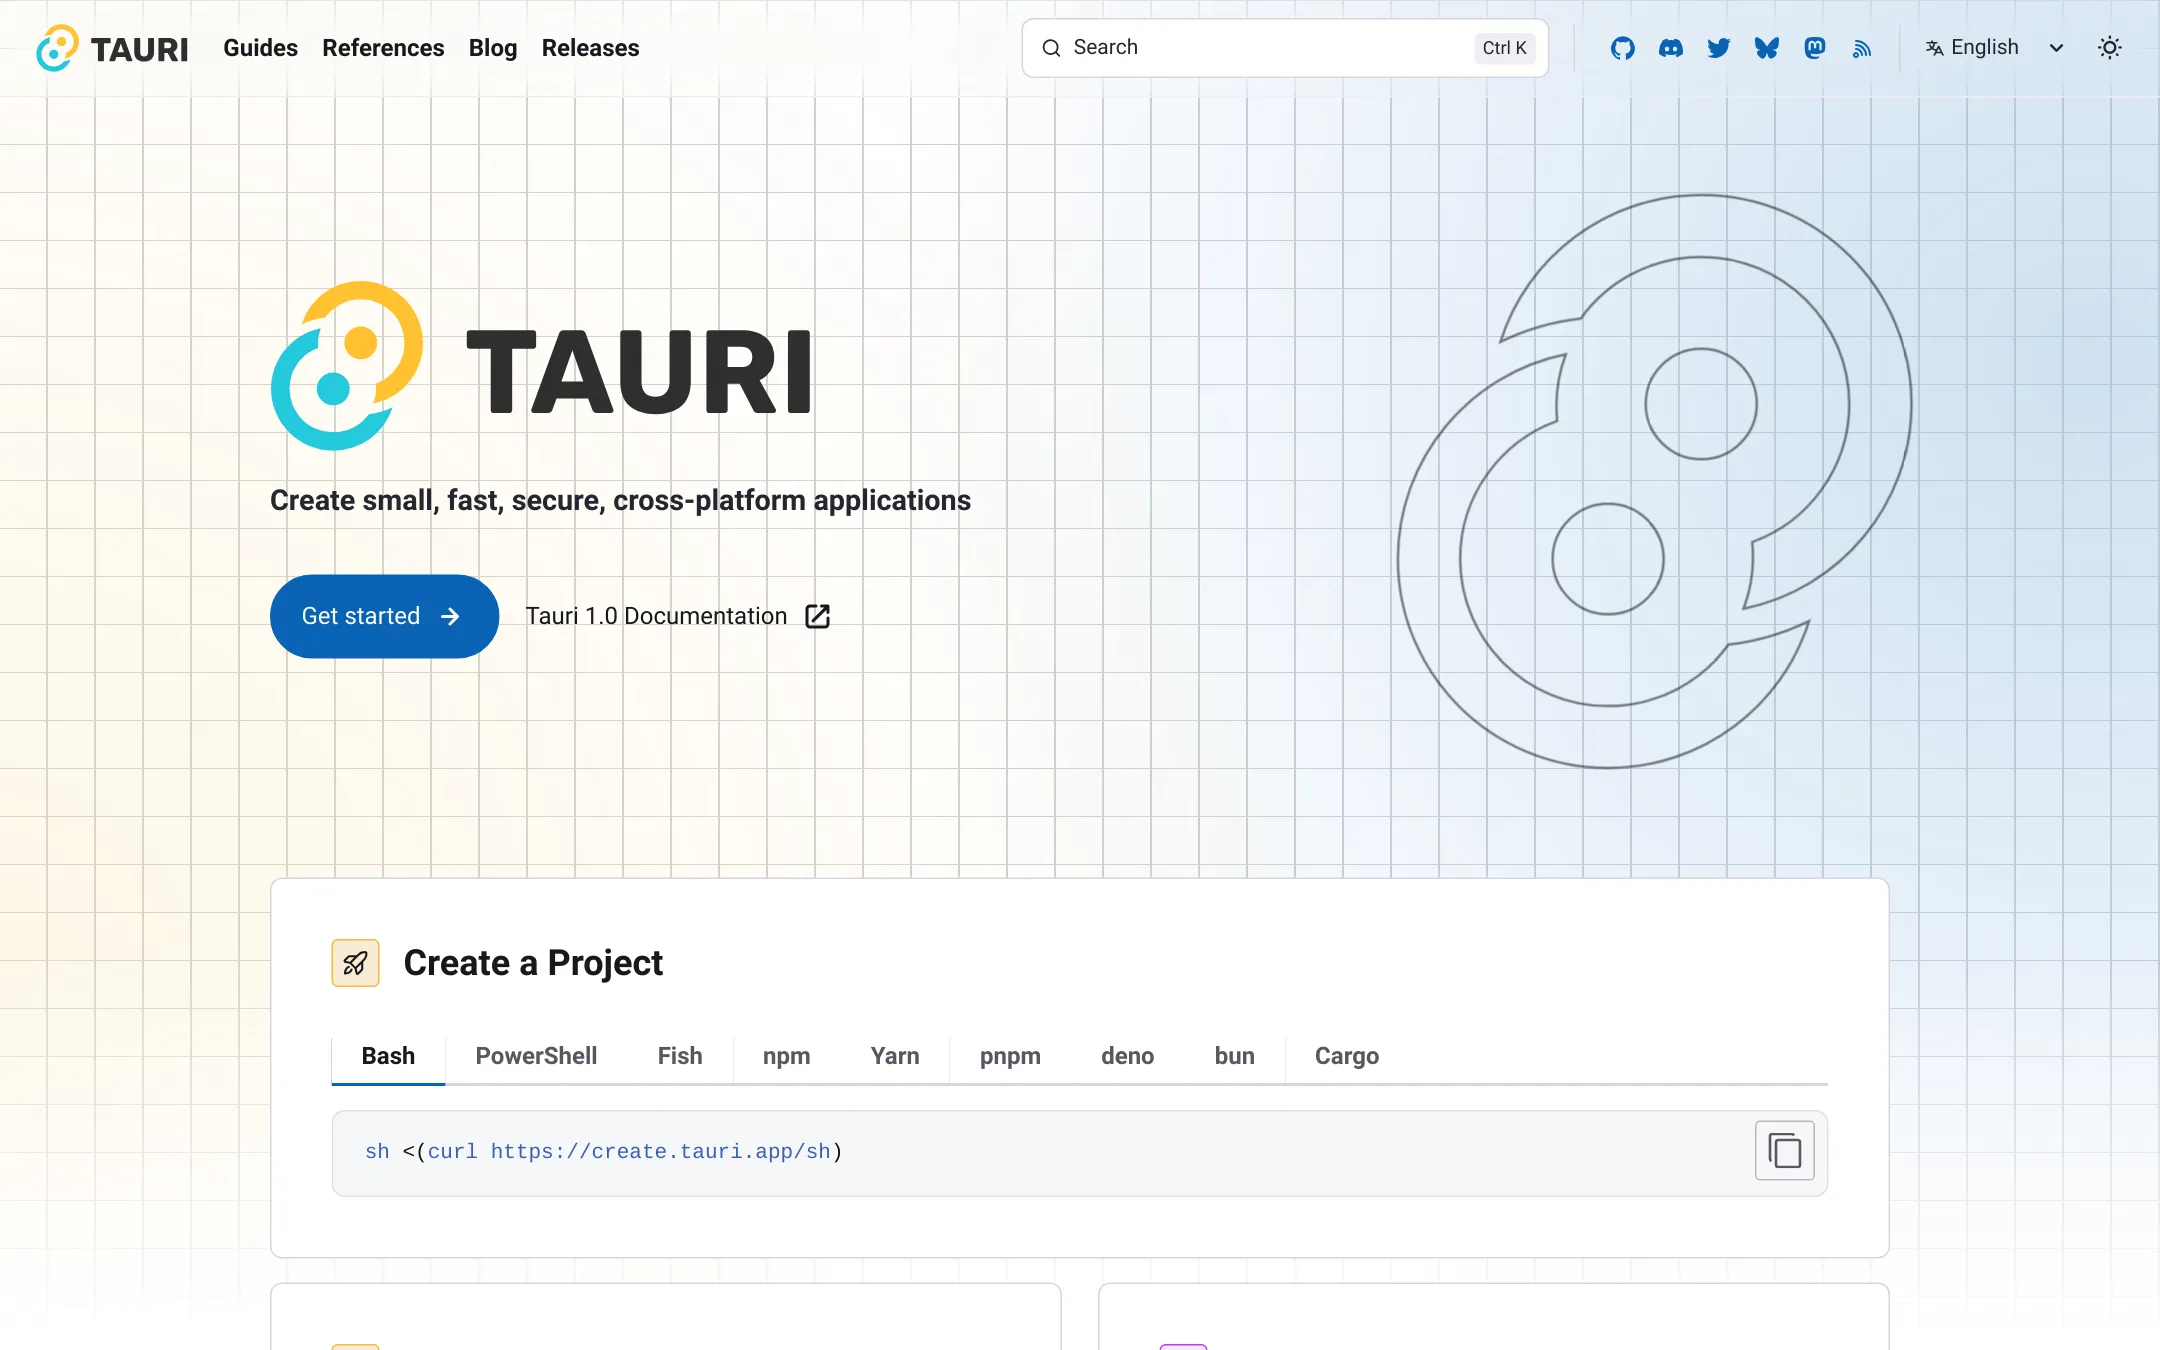Viewport: 2160px width, 1350px height.
Task: Click the external link icon after Tauri 1.0 Documentation
Action: (817, 616)
